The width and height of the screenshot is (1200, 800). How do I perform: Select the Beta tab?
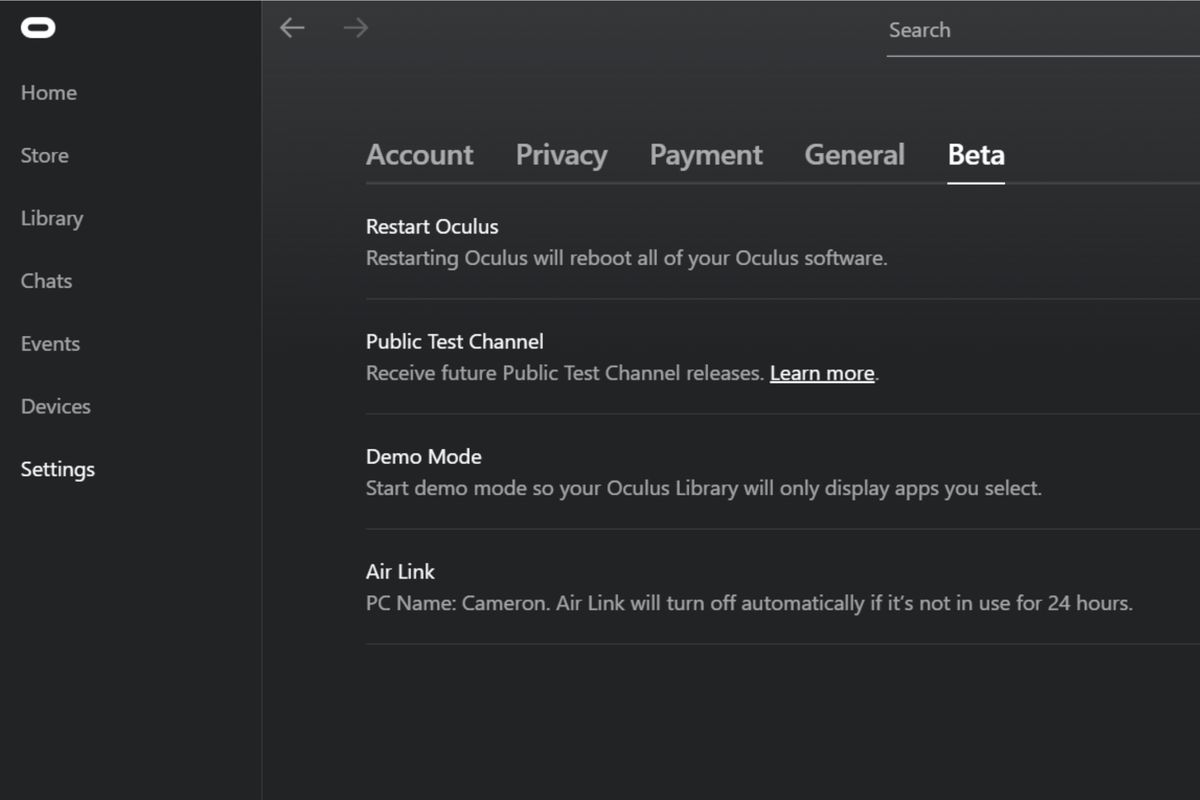point(976,155)
